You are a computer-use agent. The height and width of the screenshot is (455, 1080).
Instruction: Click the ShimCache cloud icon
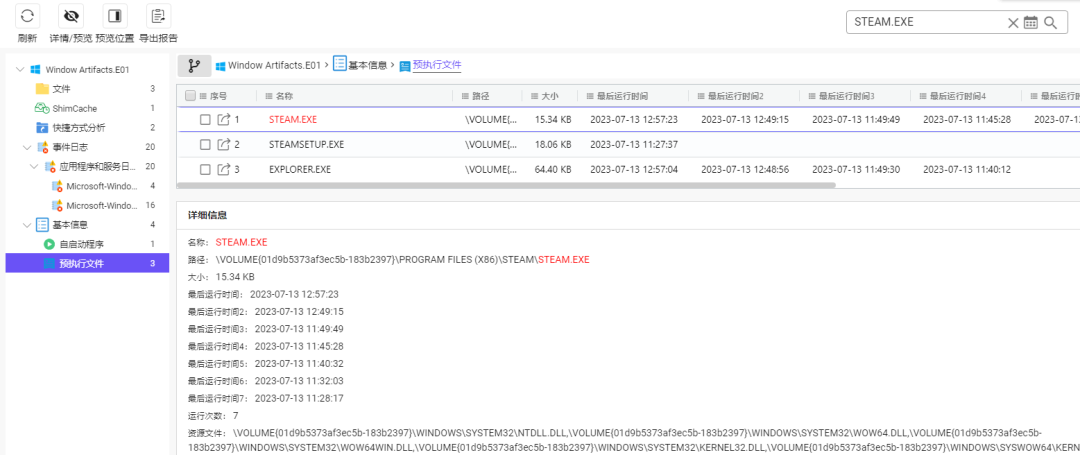[x=42, y=108]
